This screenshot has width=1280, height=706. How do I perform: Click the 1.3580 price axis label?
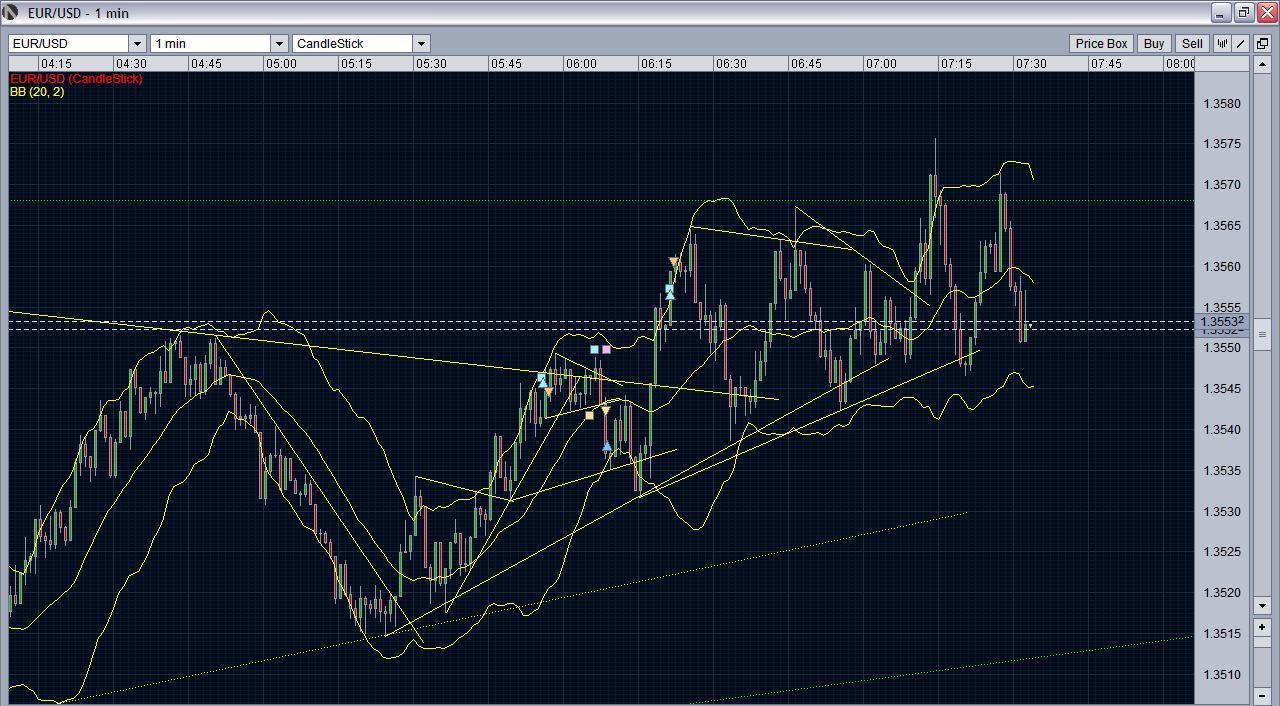(x=1221, y=104)
